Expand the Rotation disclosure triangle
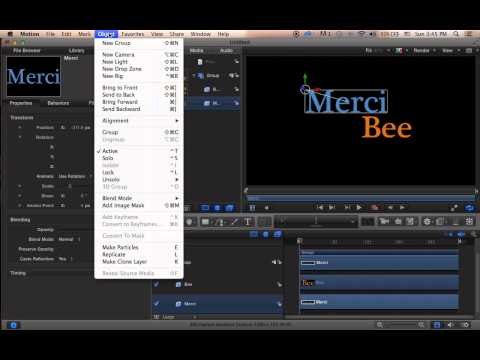 [x=20, y=137]
